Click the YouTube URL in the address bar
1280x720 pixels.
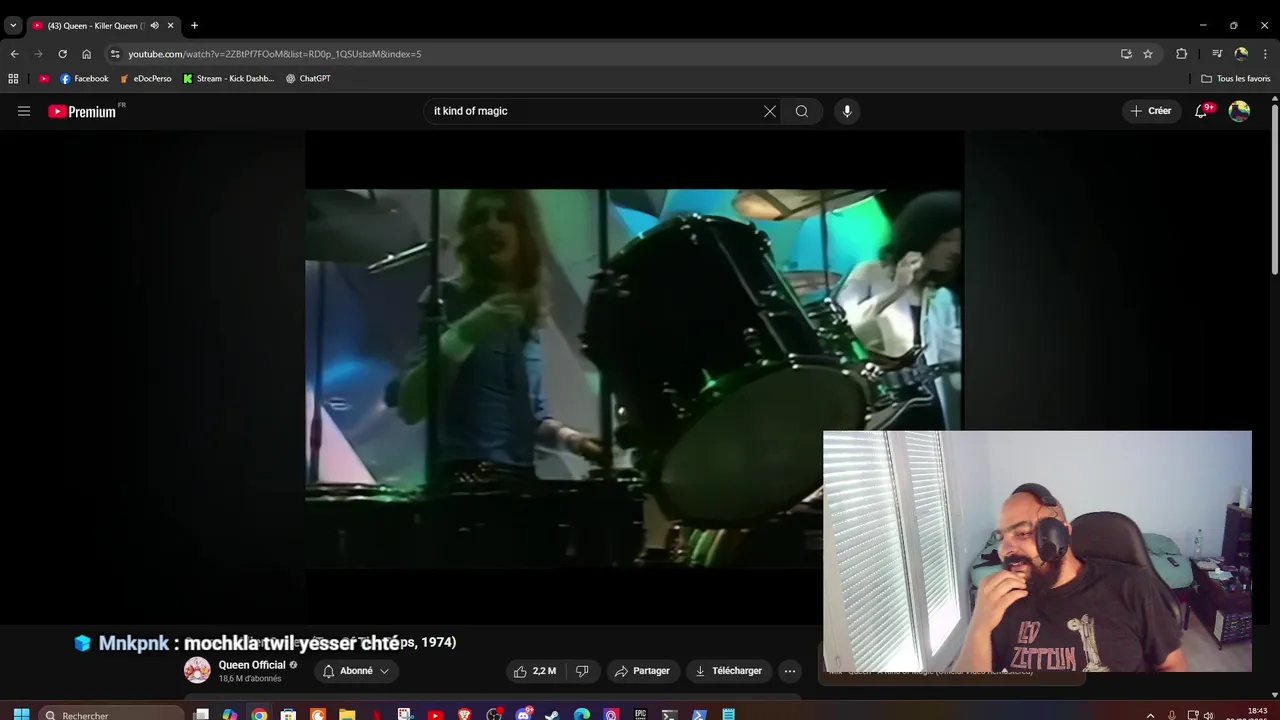click(275, 54)
